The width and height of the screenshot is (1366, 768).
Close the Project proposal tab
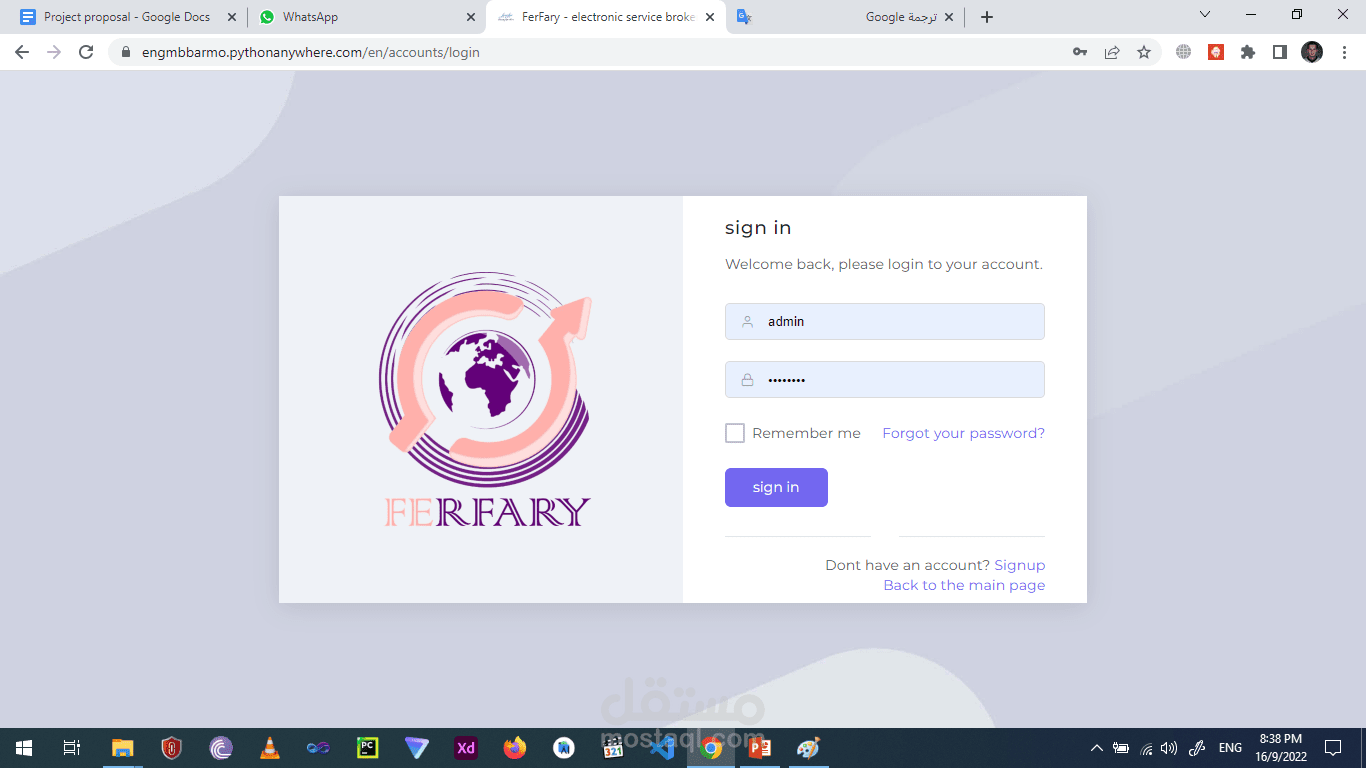pyautogui.click(x=232, y=17)
